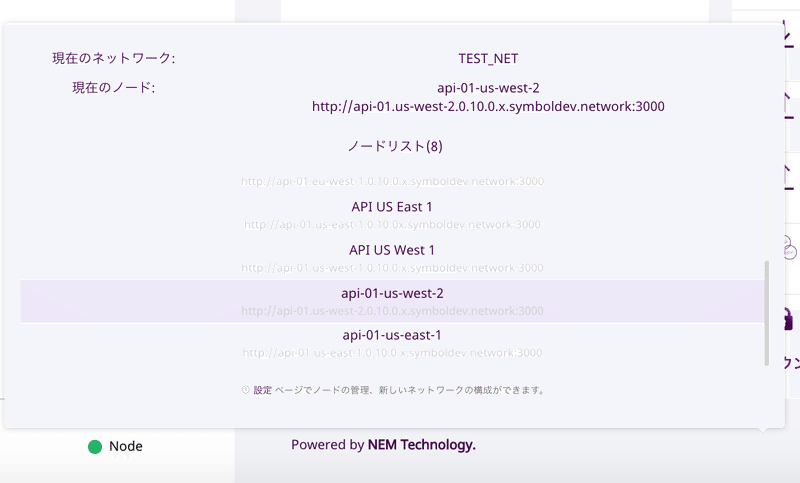Click the 現在のネットワーク label
This screenshot has width=800, height=483.
pyautogui.click(x=113, y=58)
